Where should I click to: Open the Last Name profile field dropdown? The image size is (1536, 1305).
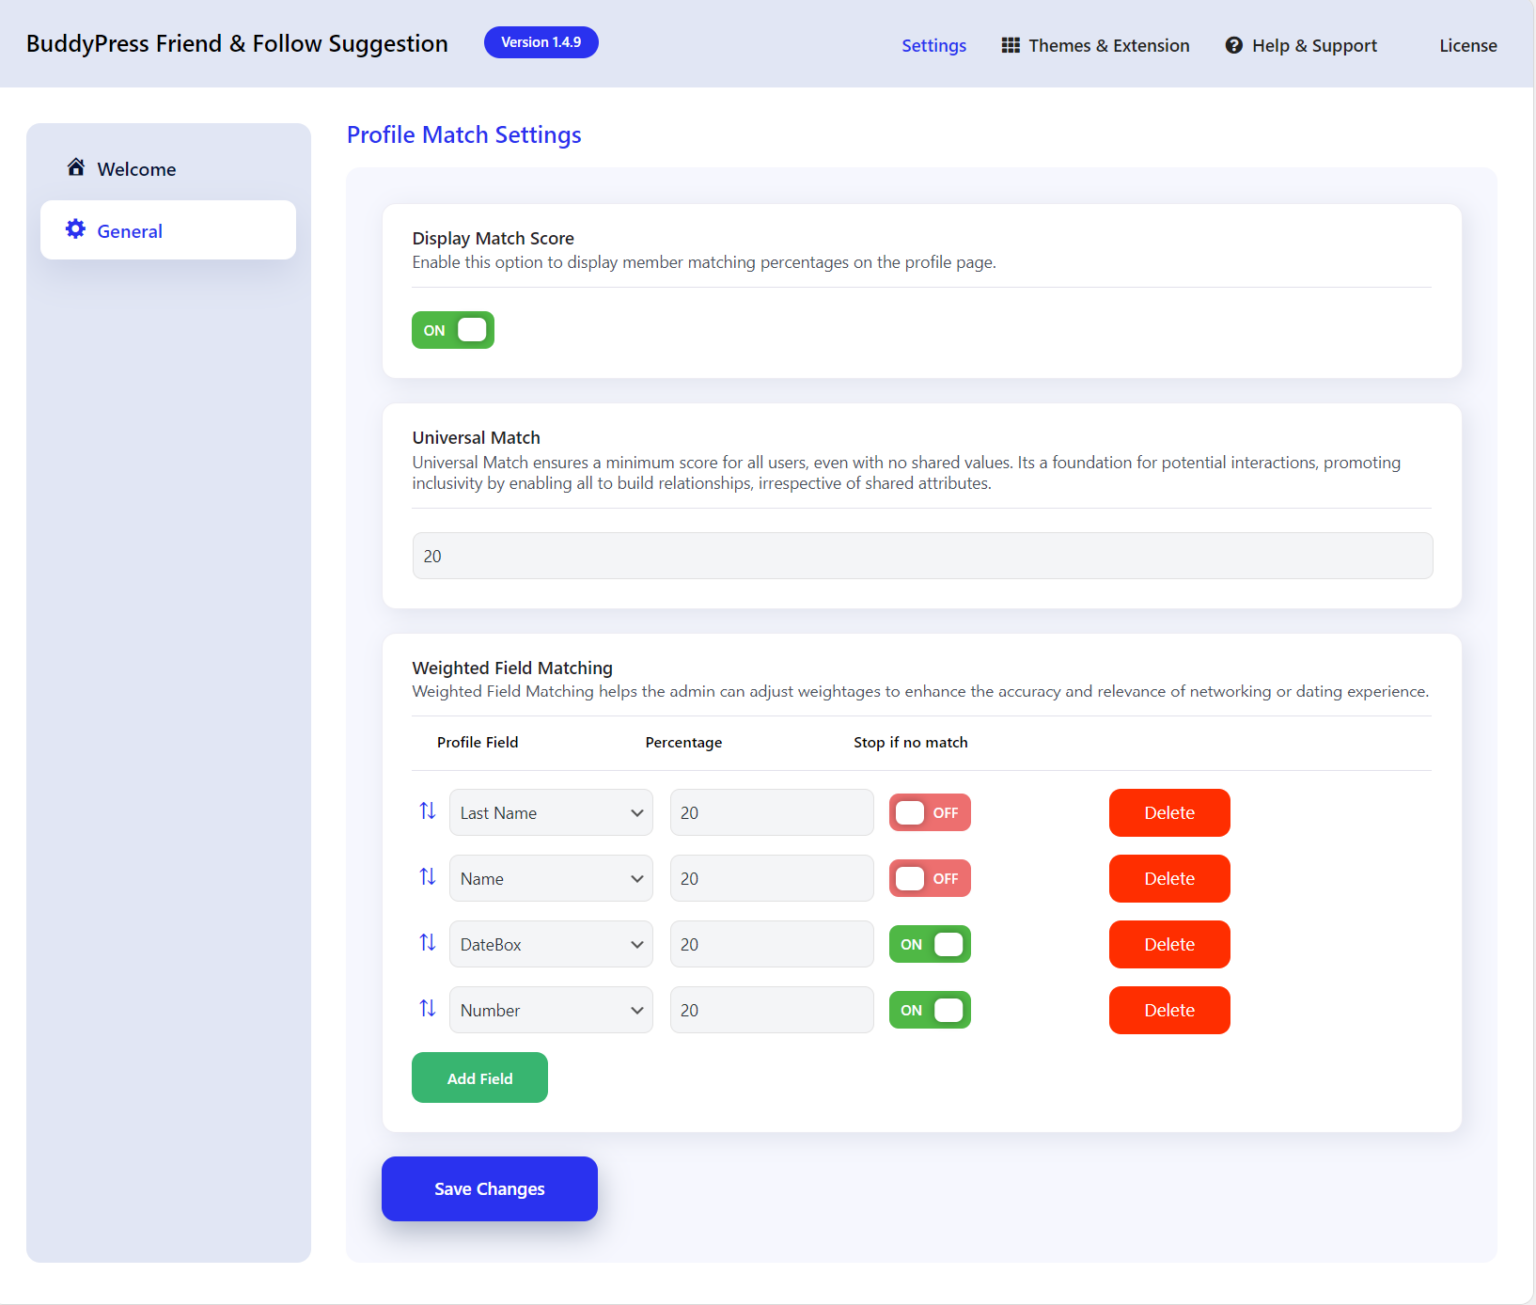point(550,812)
